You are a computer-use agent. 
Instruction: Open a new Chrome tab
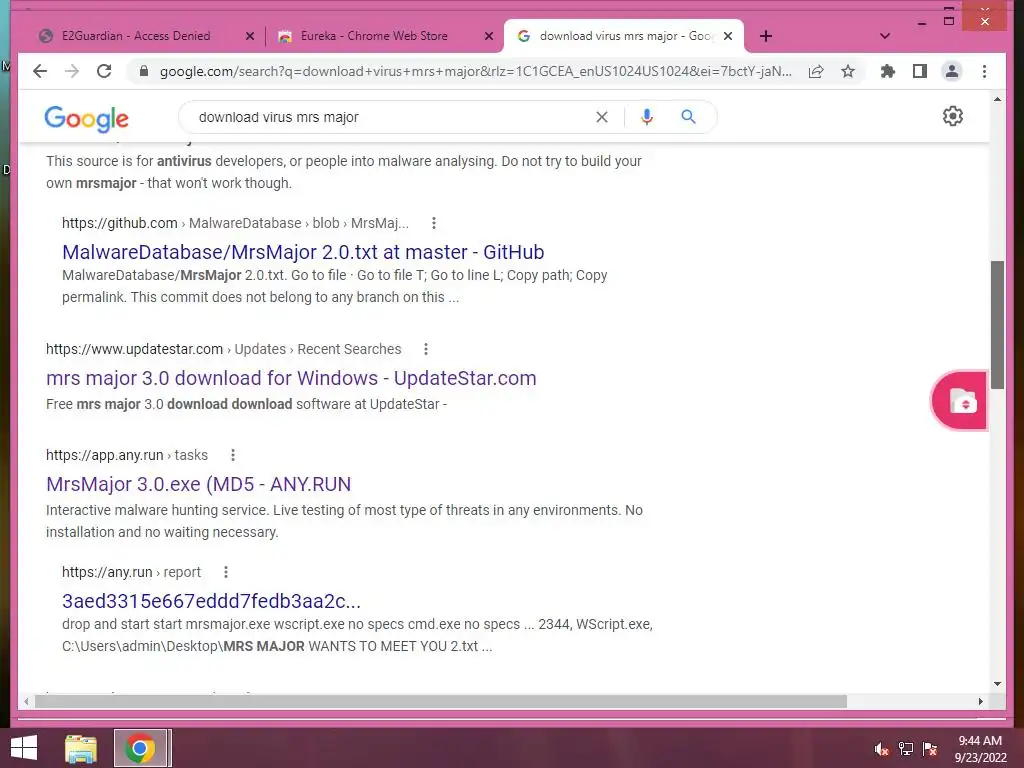(766, 36)
